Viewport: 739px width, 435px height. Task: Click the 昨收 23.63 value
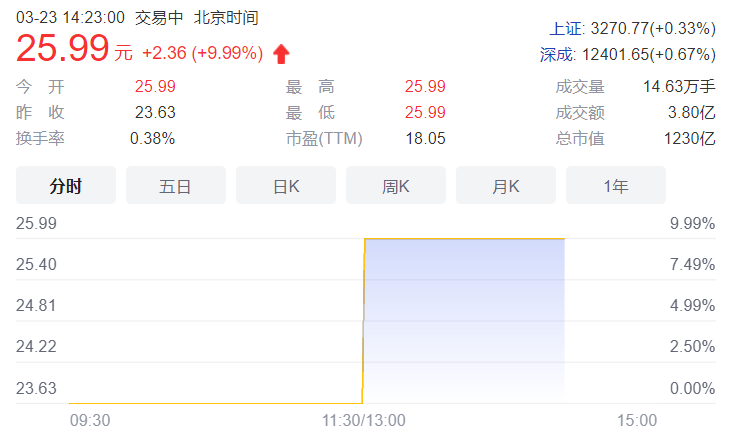[x=155, y=113]
